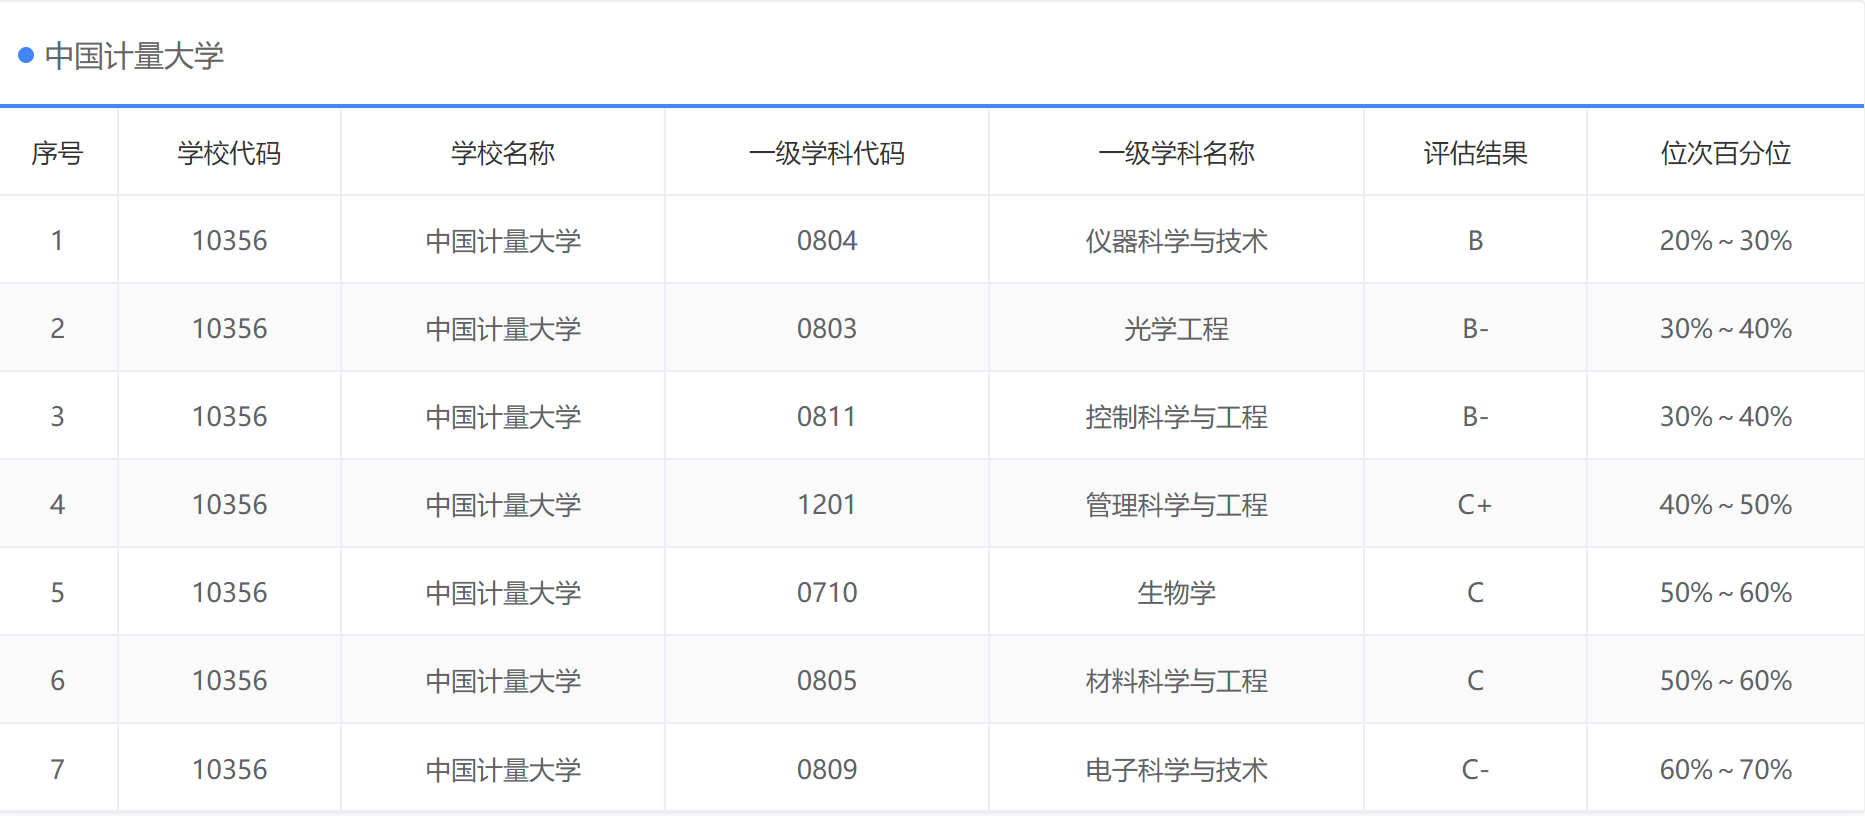This screenshot has width=1865, height=816.
Task: Click the 20%~30% percentile cell
Action: click(x=1725, y=241)
